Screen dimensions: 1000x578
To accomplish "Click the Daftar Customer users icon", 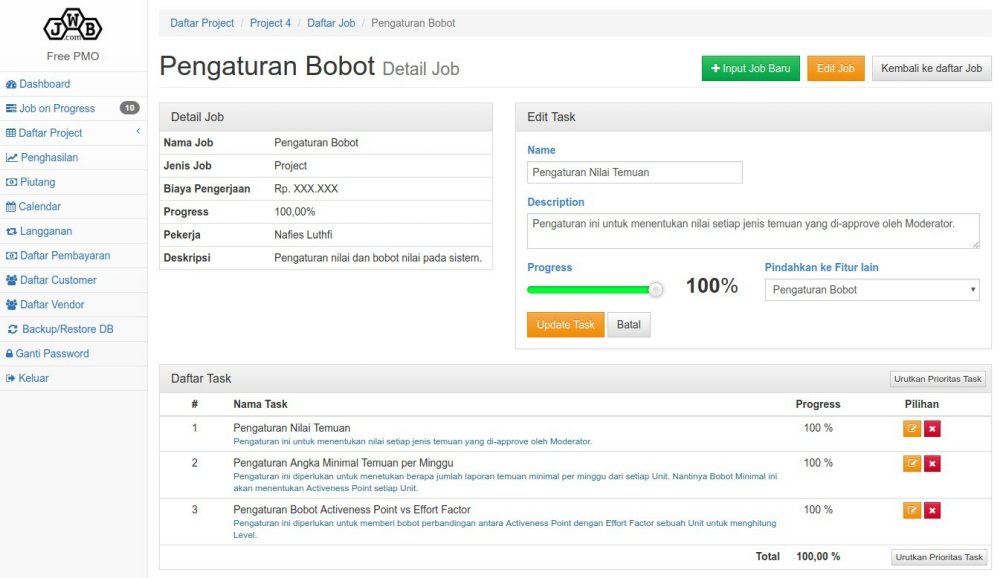I will 12,280.
